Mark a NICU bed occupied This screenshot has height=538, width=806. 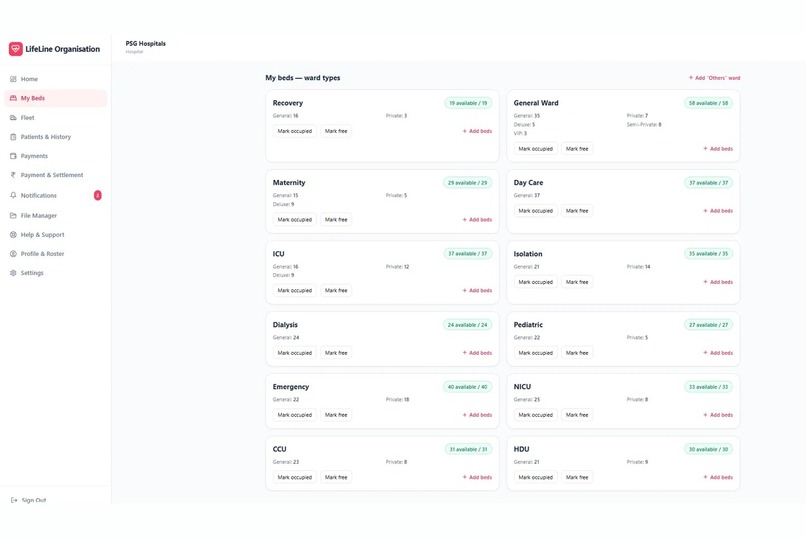535,415
